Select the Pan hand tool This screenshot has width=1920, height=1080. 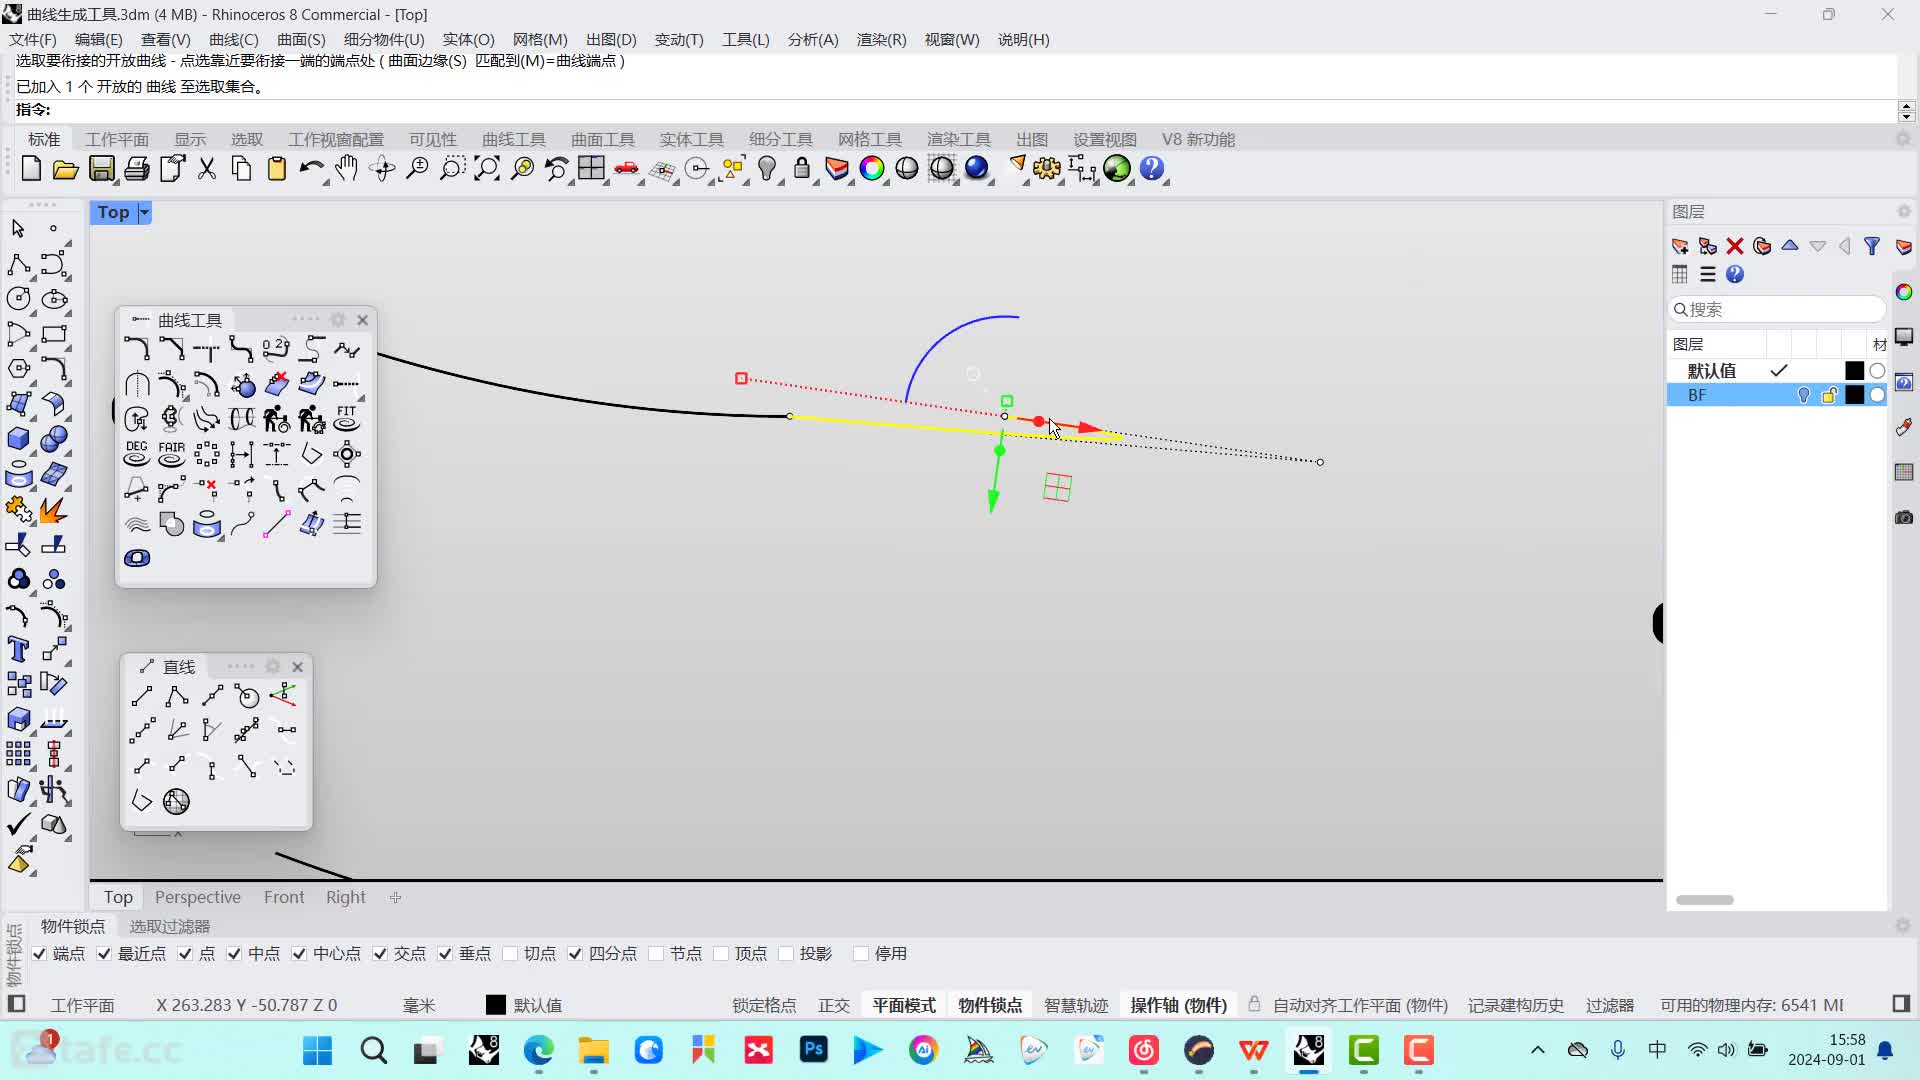pos(347,169)
